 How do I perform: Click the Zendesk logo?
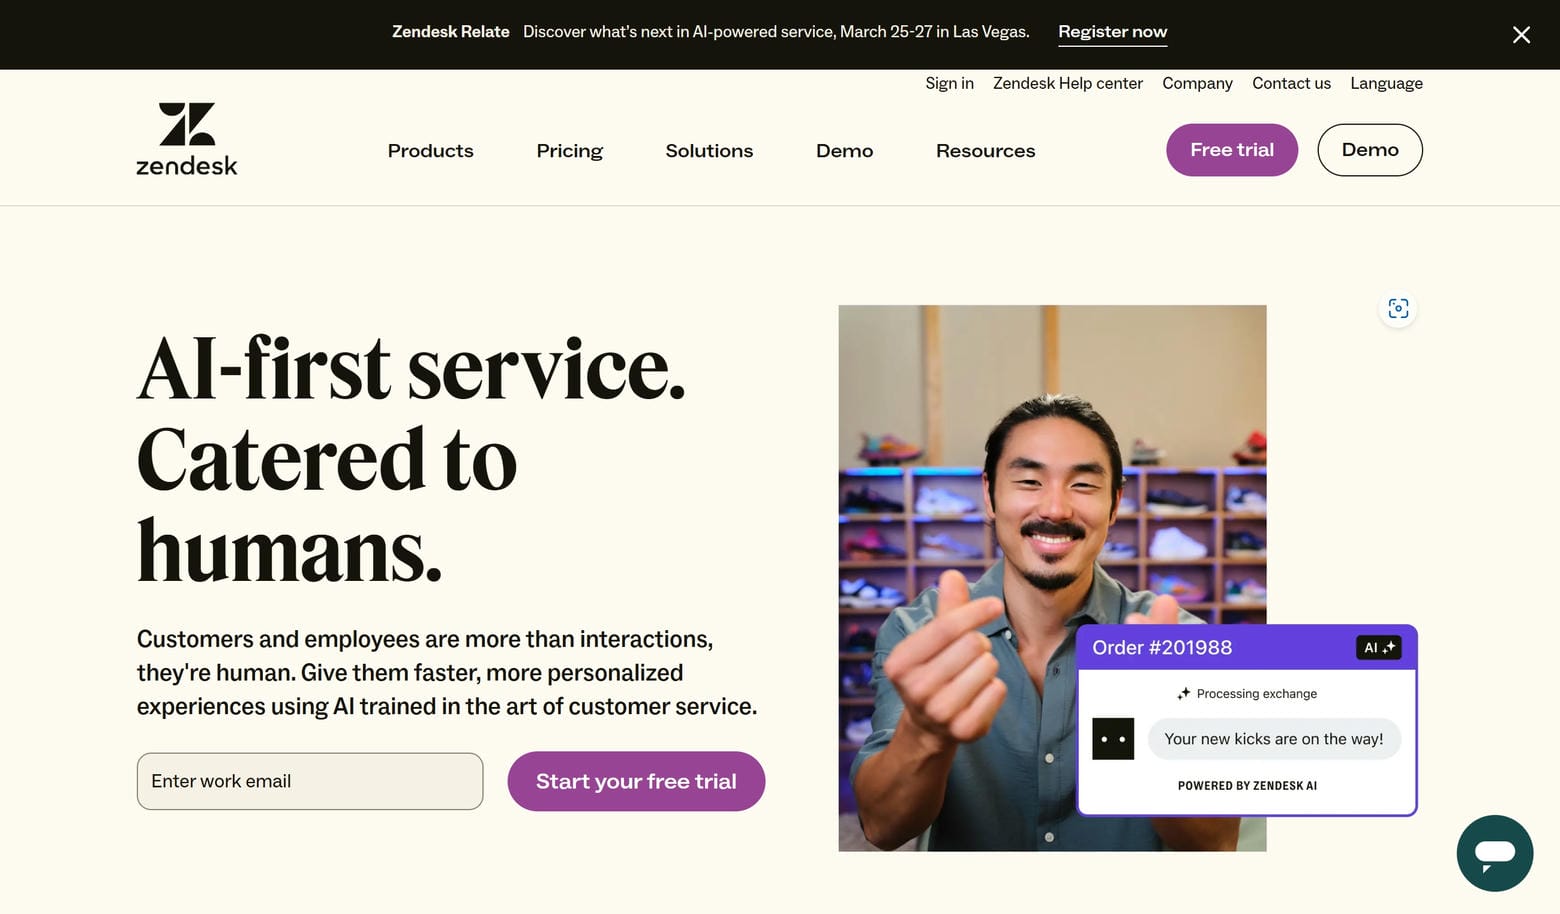pos(187,139)
